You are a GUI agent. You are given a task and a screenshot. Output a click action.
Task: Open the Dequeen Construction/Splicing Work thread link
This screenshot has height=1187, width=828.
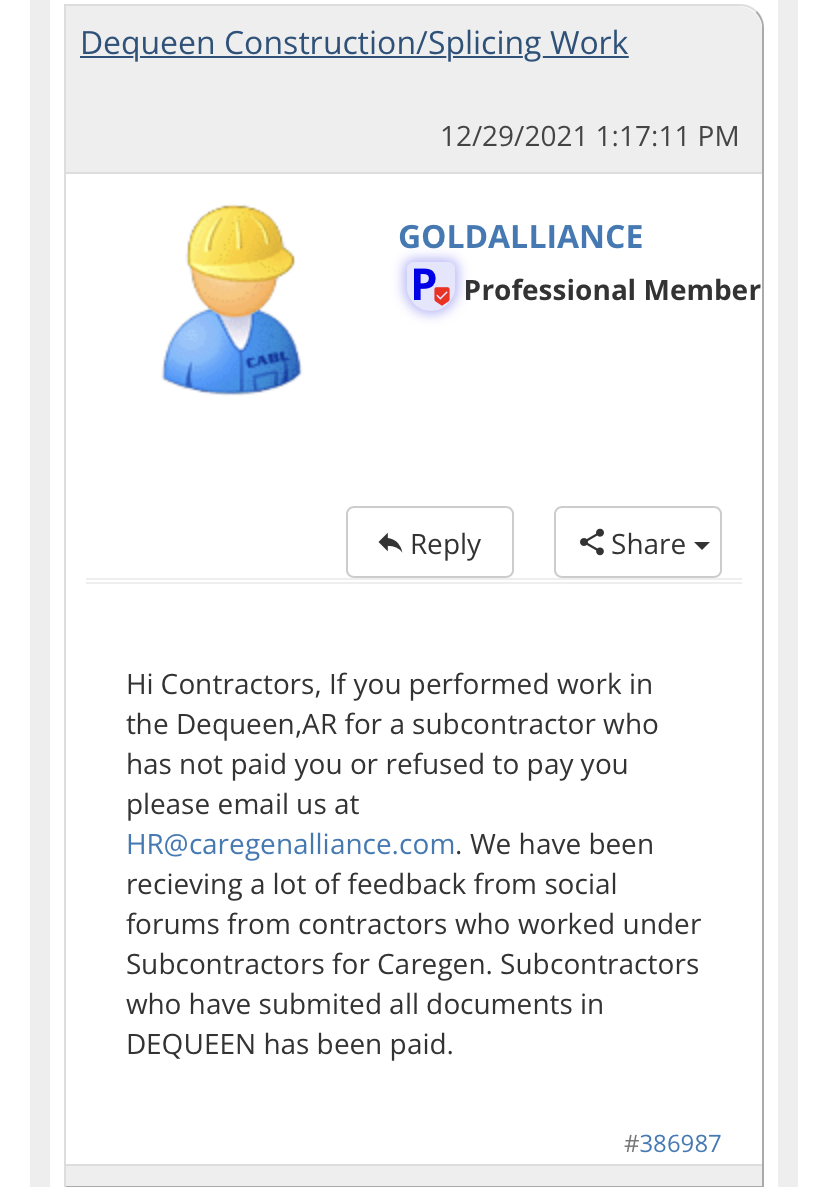click(354, 43)
